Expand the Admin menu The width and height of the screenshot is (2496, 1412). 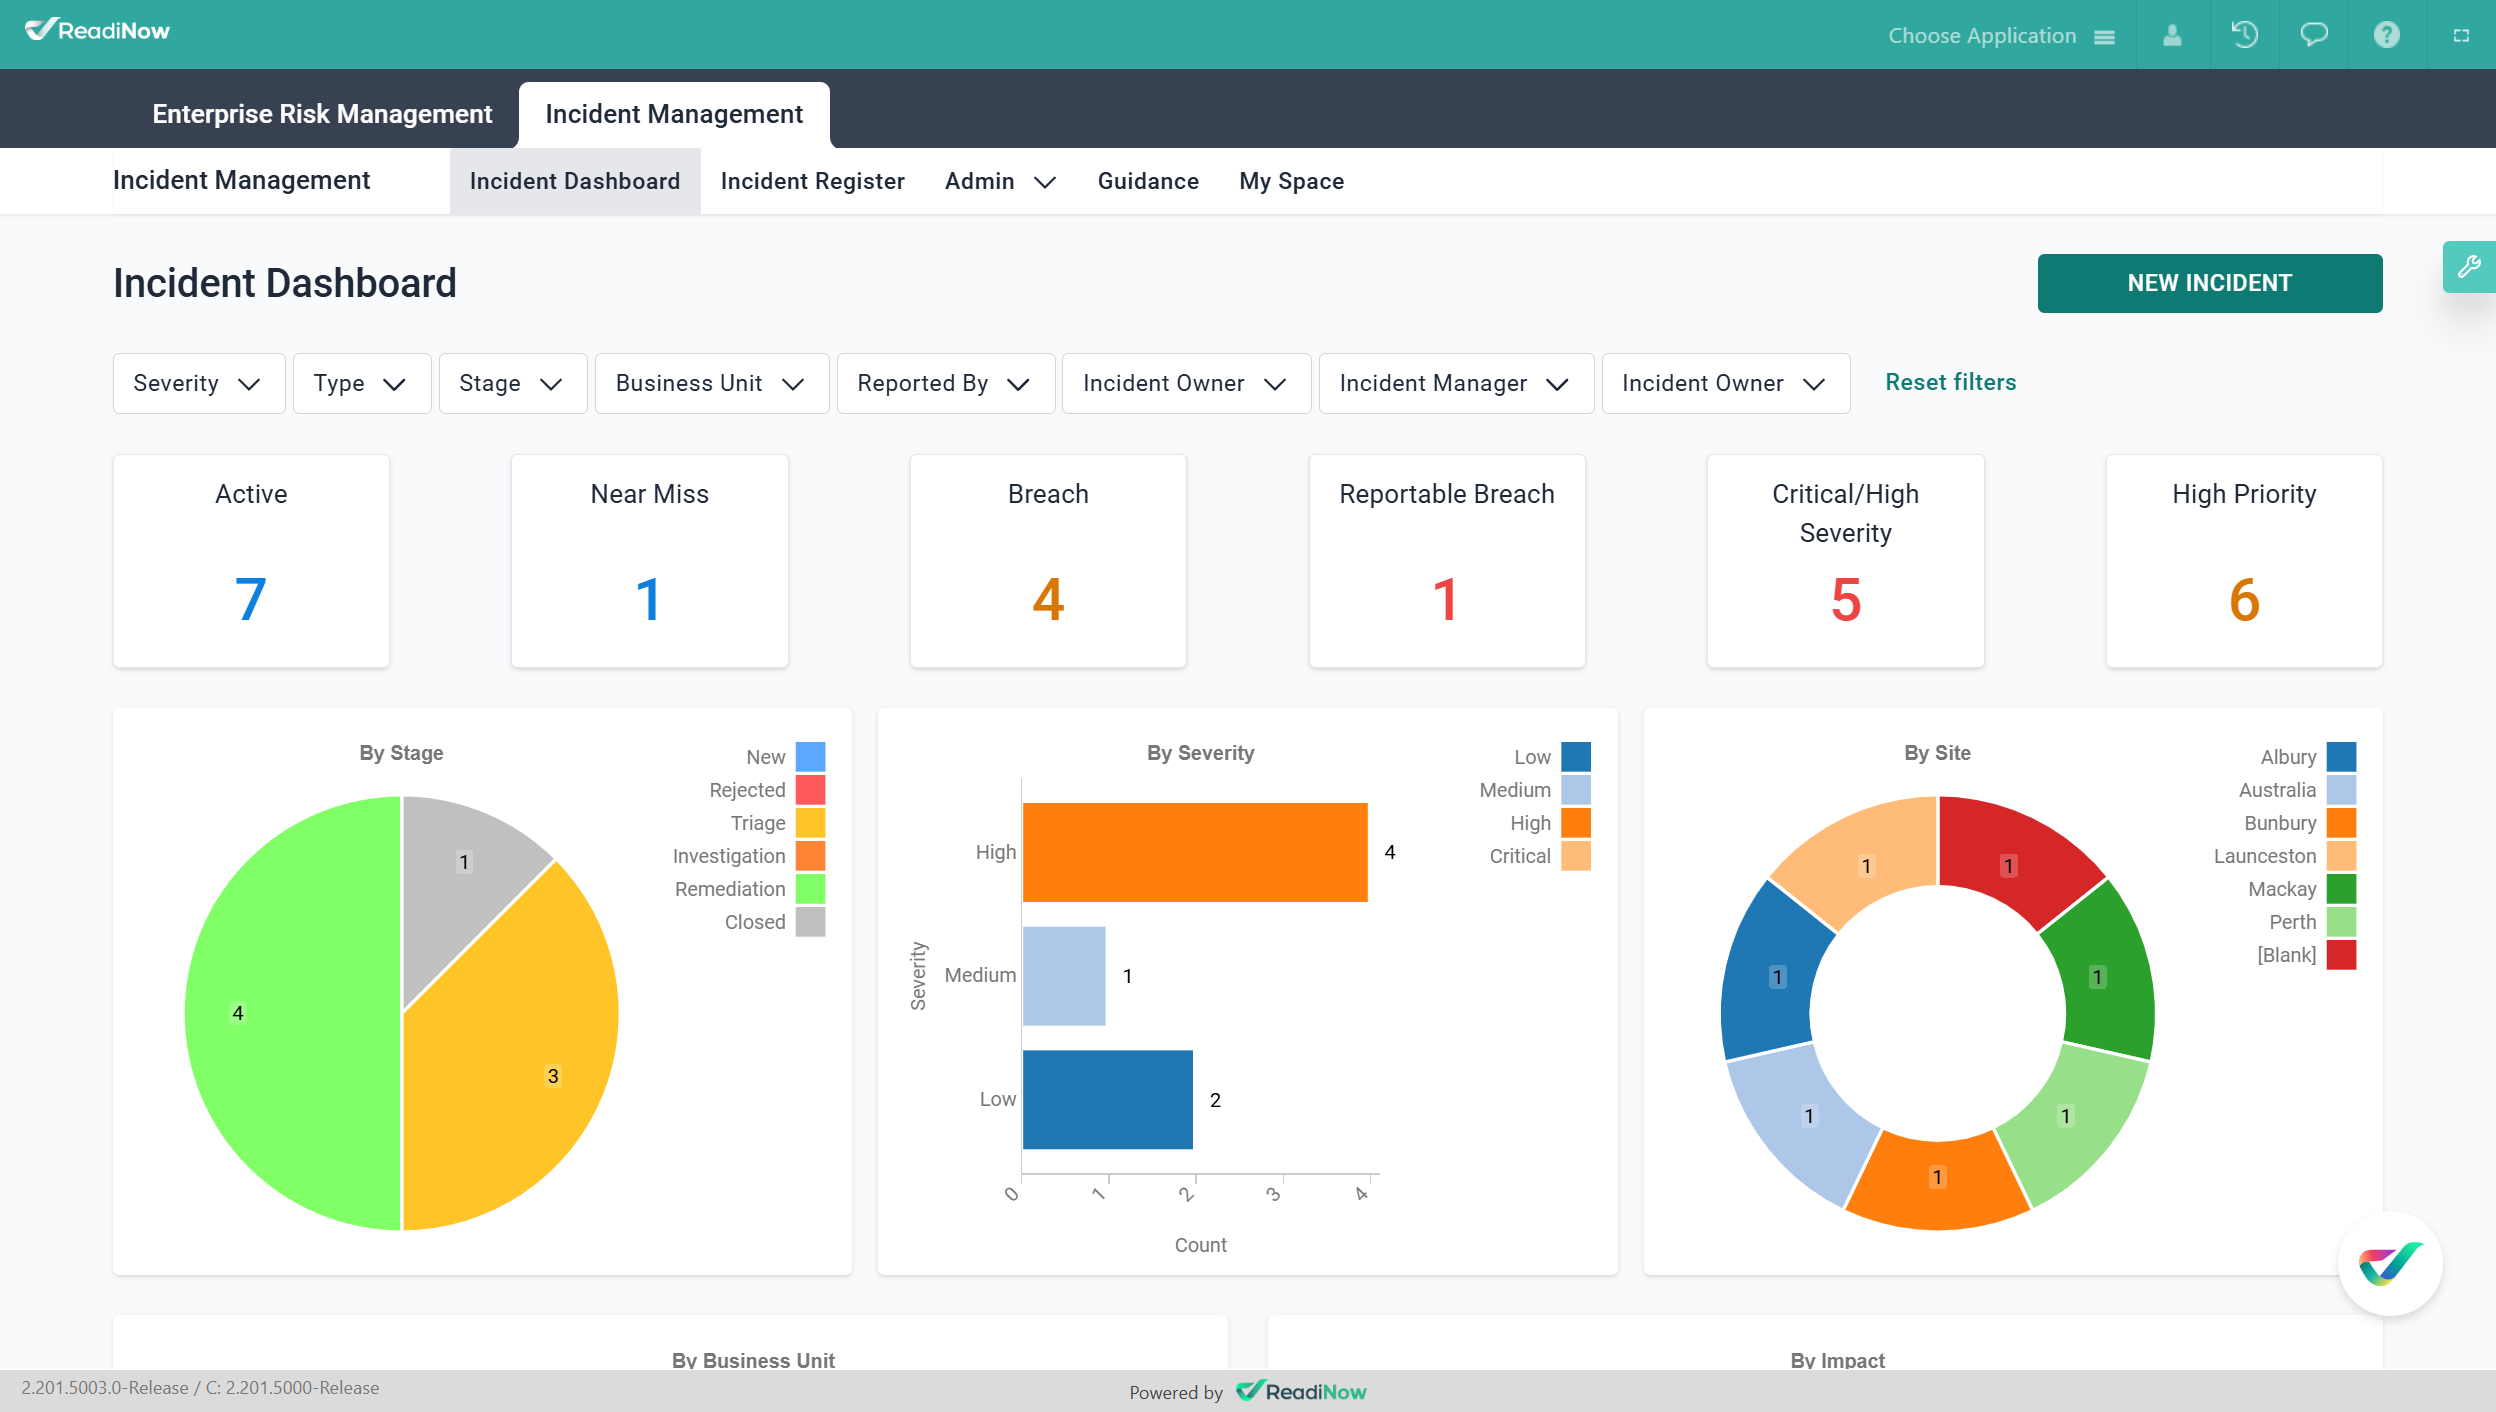tap(1000, 181)
